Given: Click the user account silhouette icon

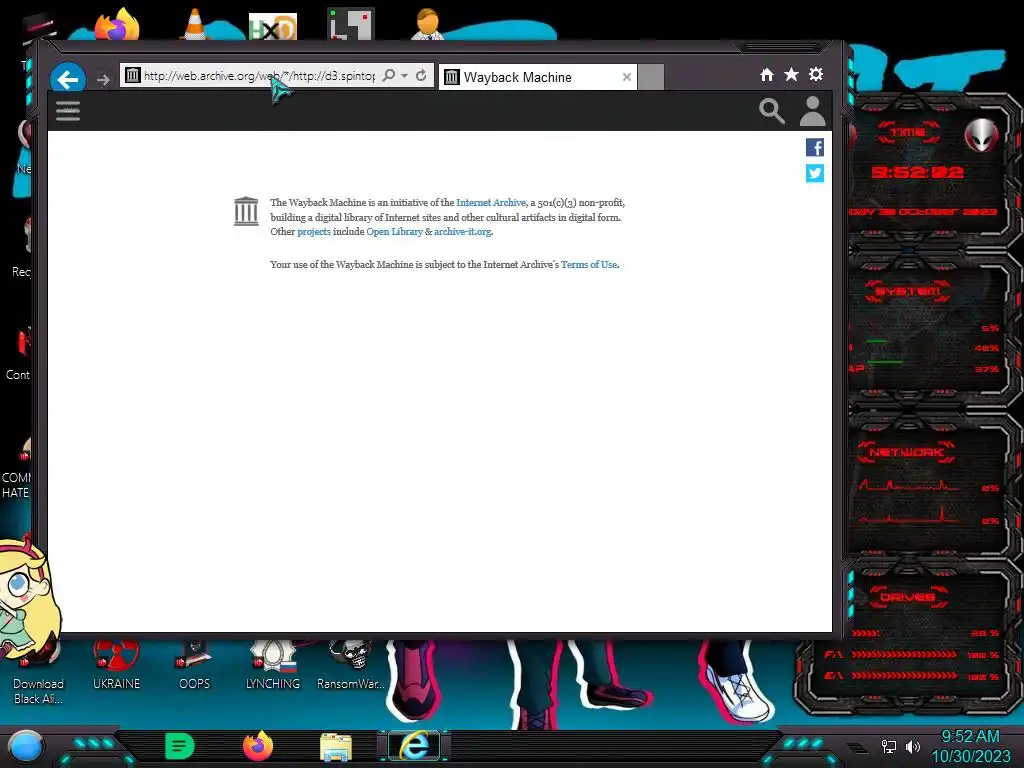Looking at the screenshot, I should 812,111.
